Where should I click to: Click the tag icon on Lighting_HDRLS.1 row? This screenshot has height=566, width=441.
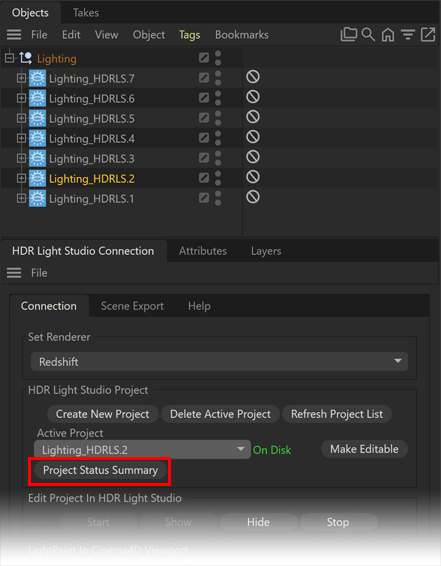(x=253, y=197)
